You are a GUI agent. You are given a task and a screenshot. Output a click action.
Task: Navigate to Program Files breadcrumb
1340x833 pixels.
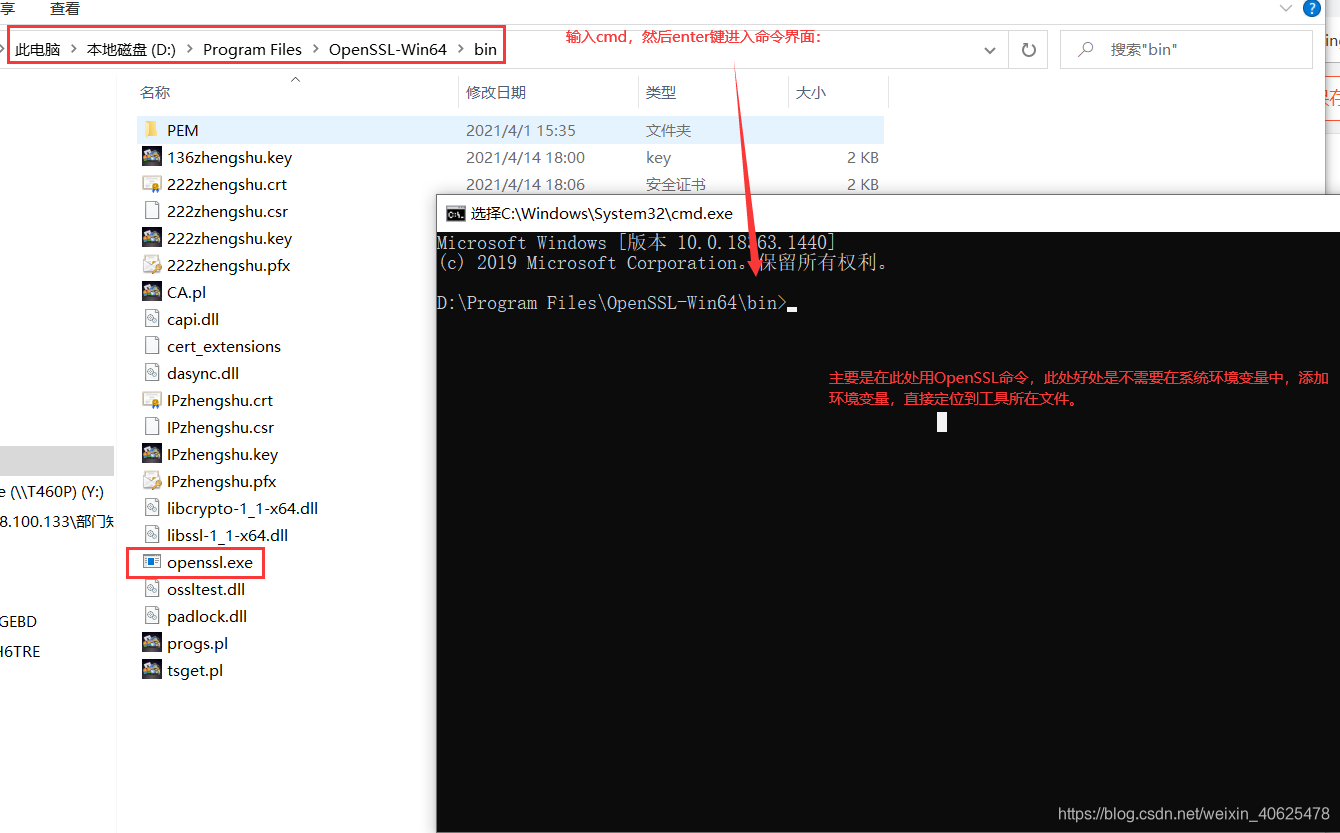point(252,49)
